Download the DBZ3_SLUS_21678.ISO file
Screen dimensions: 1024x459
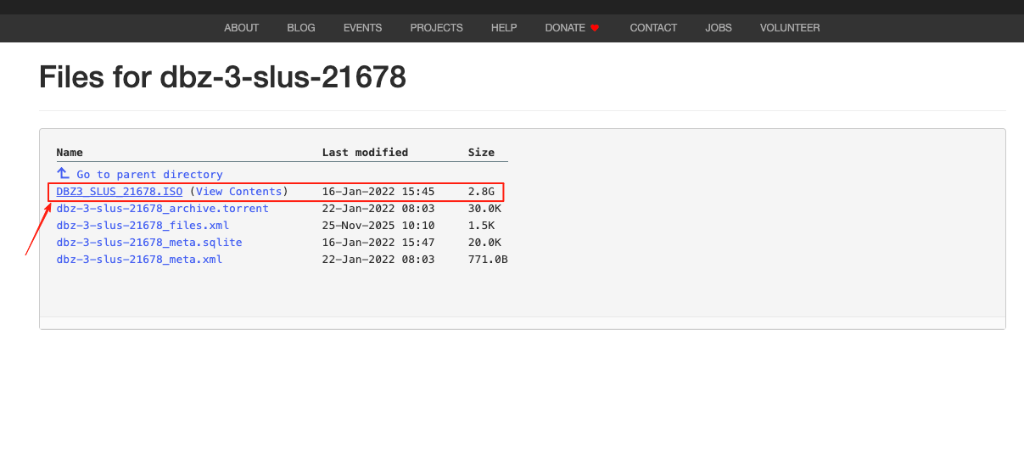pos(120,191)
